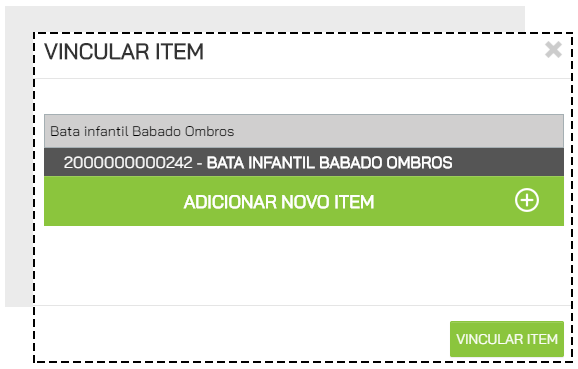The image size is (578, 369).
Task: Select suggestion 2000000000242 Bata Infantil Babado Ombros
Action: pos(304,162)
